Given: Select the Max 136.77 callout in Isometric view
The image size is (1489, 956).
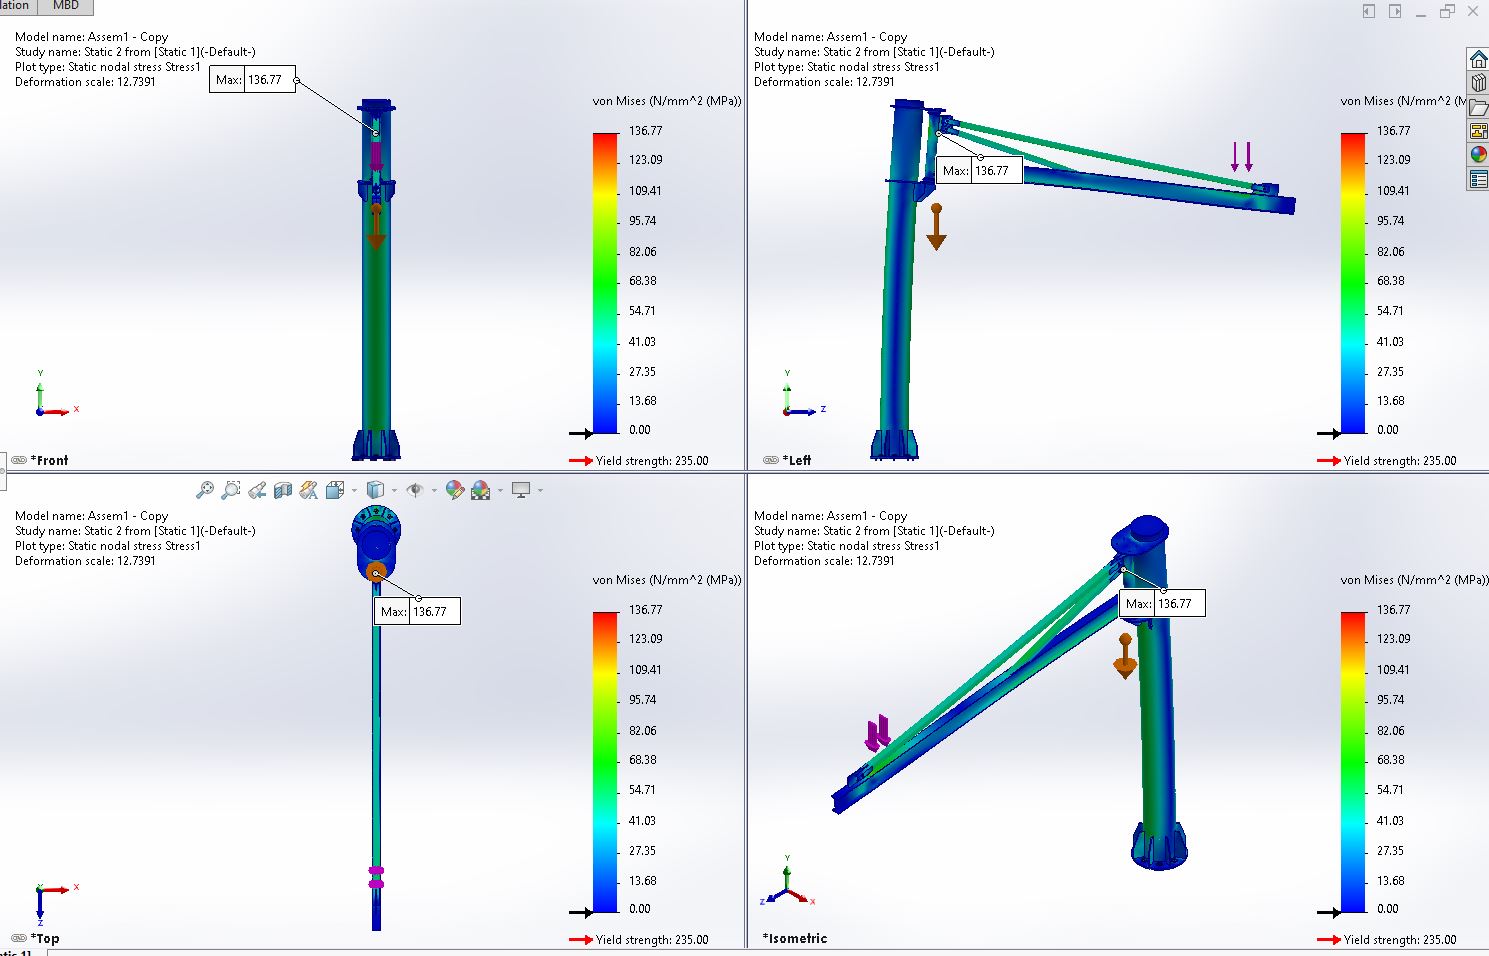Looking at the screenshot, I should click(1162, 603).
